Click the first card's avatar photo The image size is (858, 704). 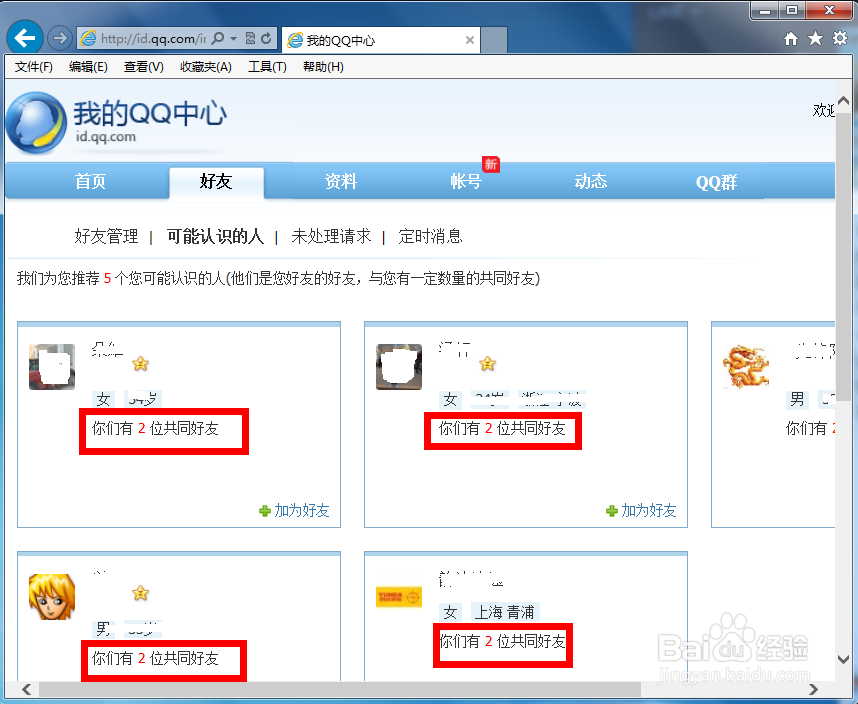tap(52, 366)
